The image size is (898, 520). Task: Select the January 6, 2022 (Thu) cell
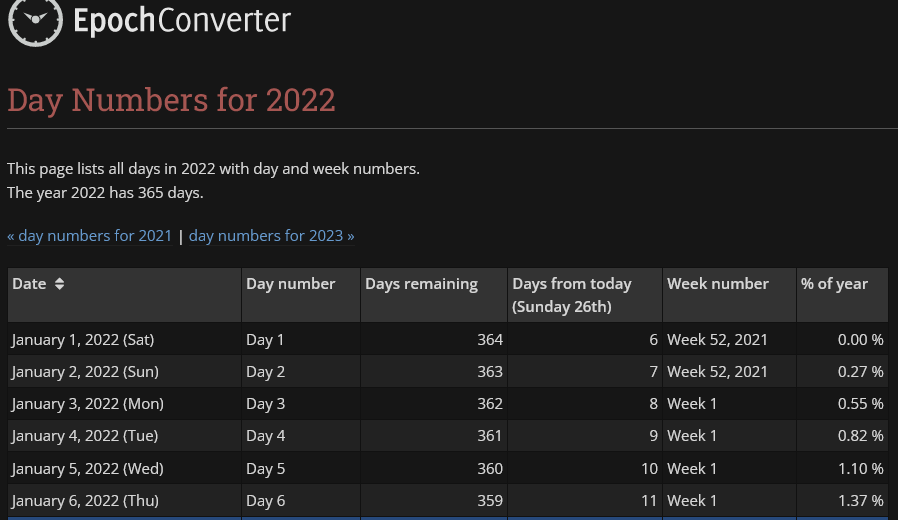tap(124, 501)
